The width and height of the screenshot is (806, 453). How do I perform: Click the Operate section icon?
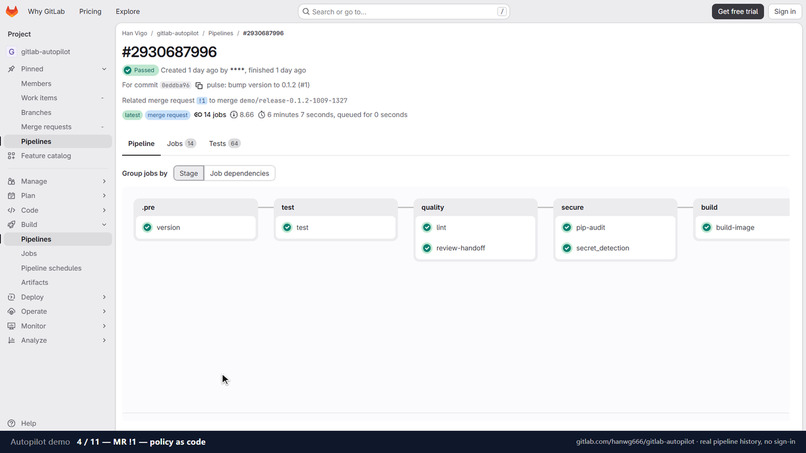(11, 312)
